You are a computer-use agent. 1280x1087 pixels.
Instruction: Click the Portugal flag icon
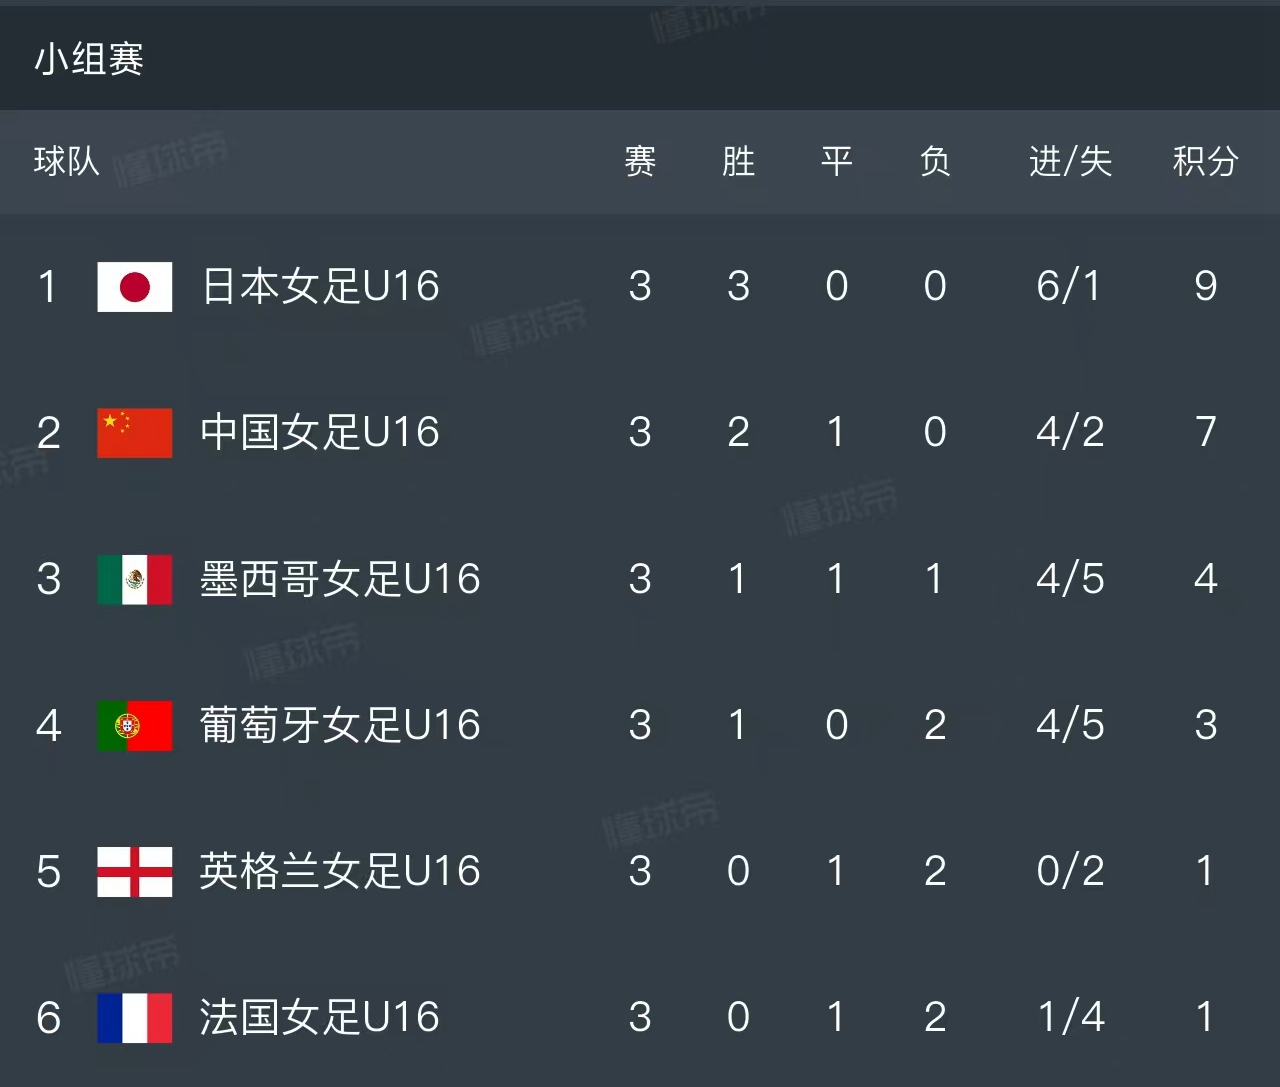click(134, 726)
